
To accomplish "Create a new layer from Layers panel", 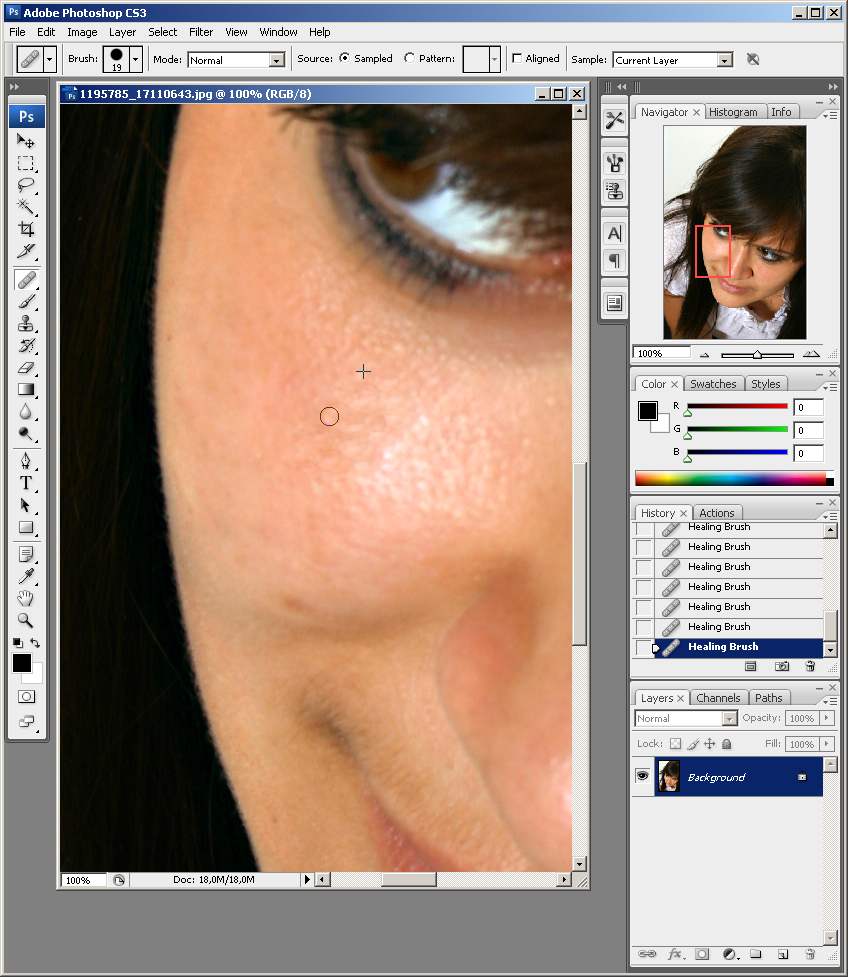I will click(x=783, y=954).
